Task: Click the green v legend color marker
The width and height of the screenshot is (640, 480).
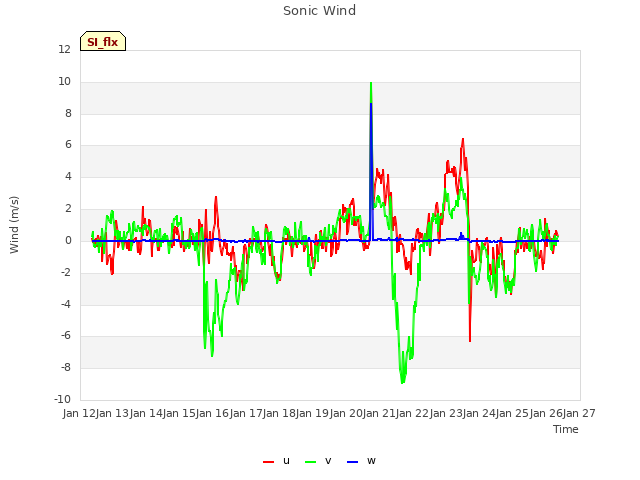Action: [310, 462]
